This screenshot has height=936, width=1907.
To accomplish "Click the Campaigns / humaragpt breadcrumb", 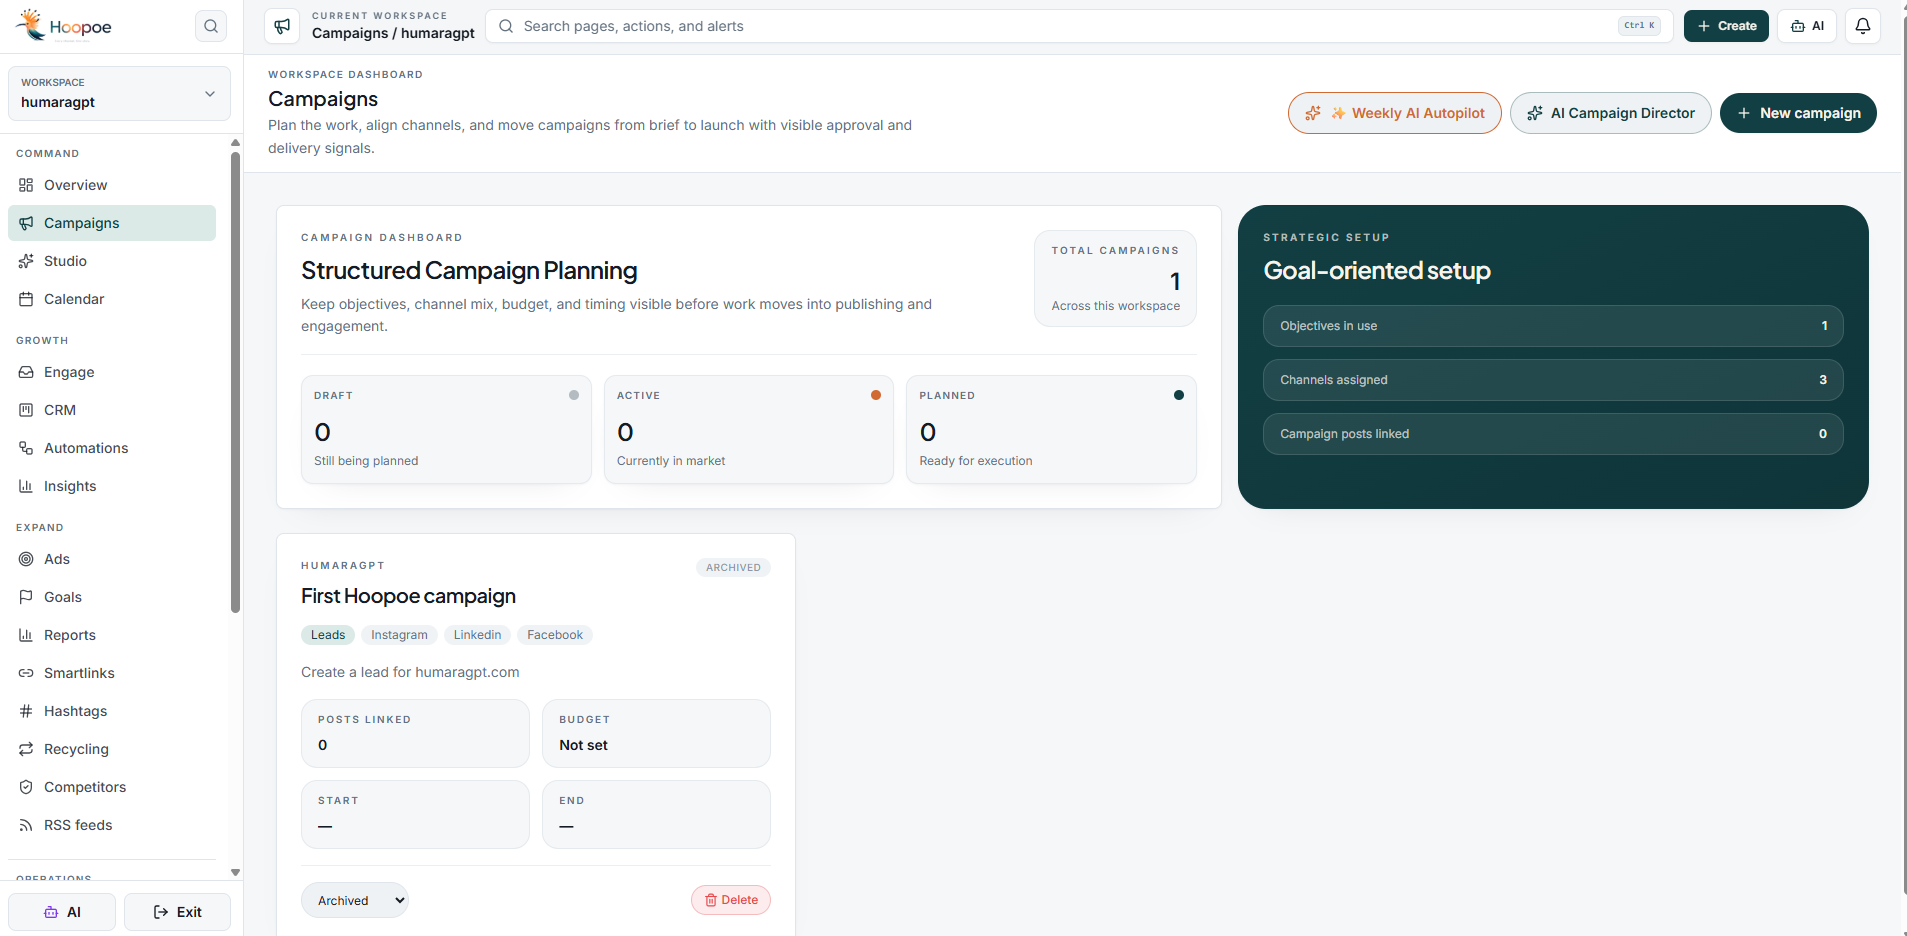I will point(393,33).
